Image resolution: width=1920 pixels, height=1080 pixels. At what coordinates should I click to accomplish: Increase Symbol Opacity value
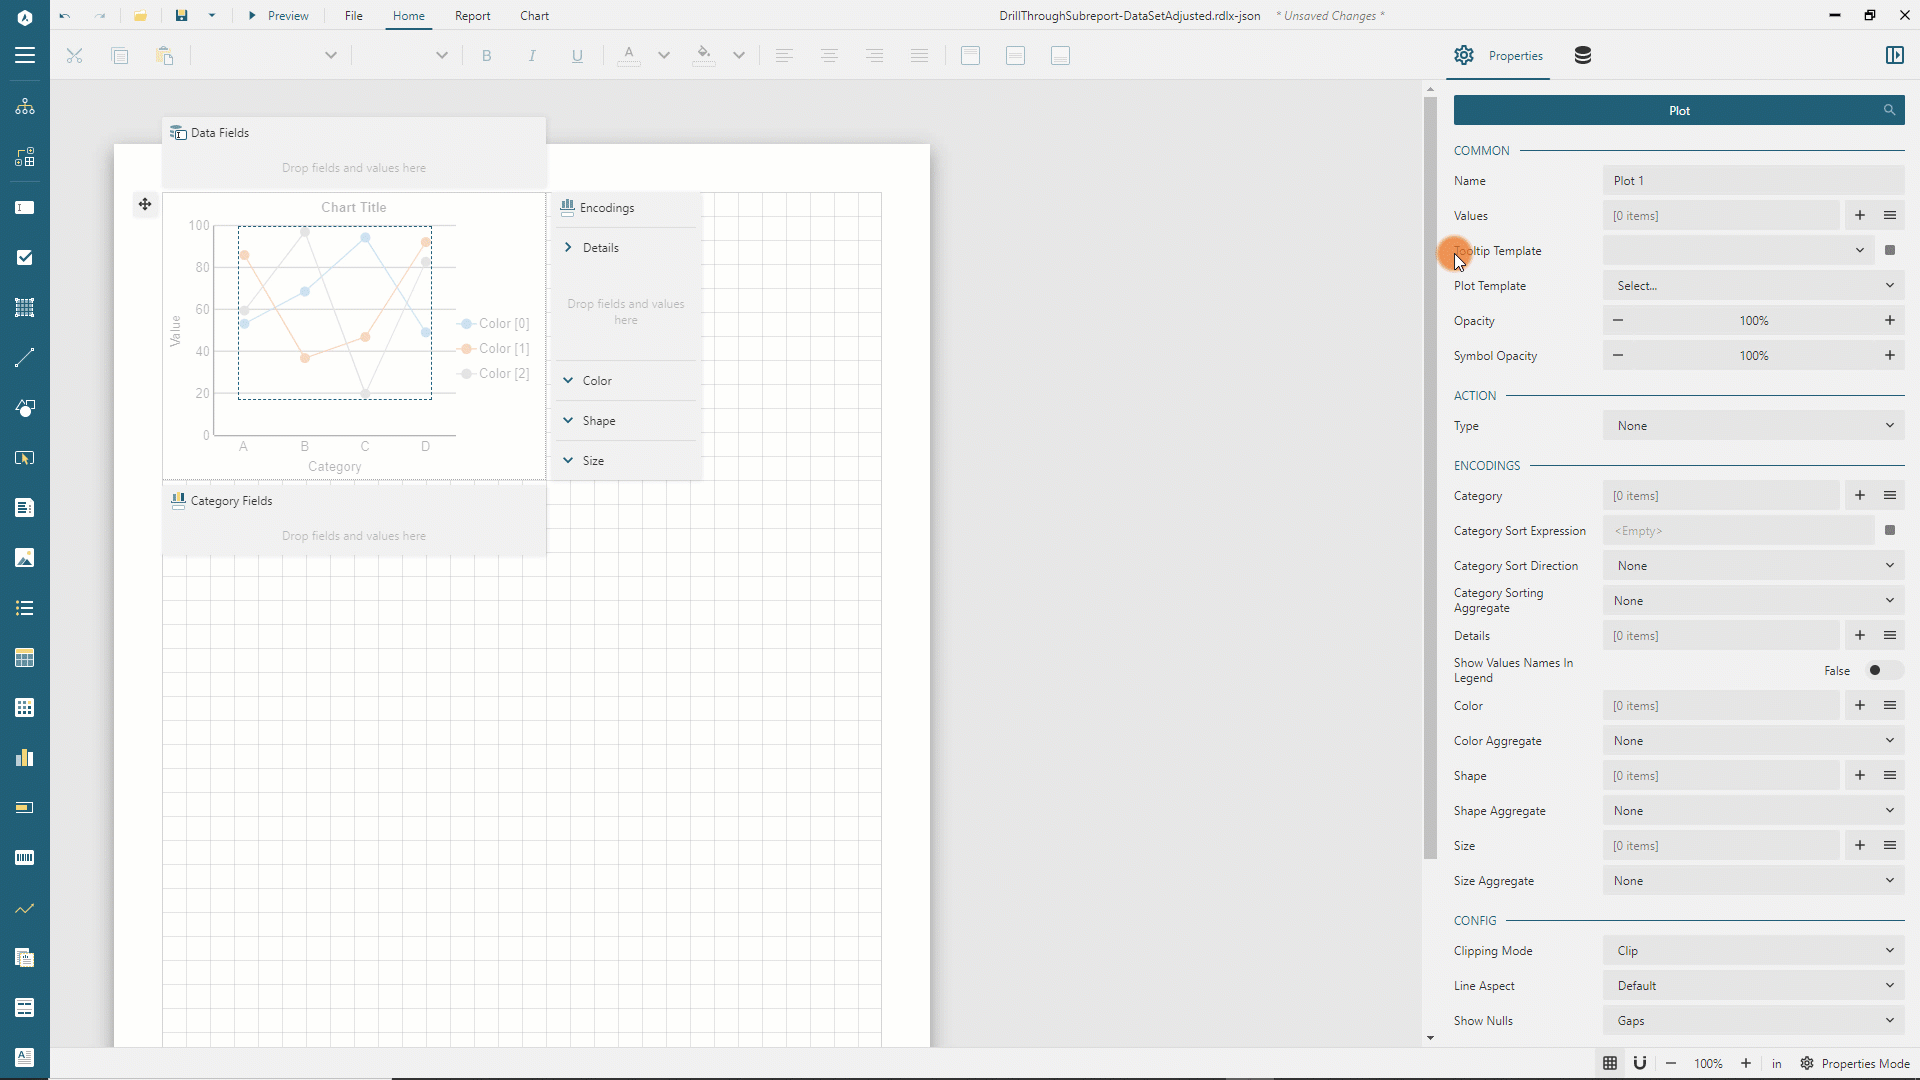(1890, 356)
